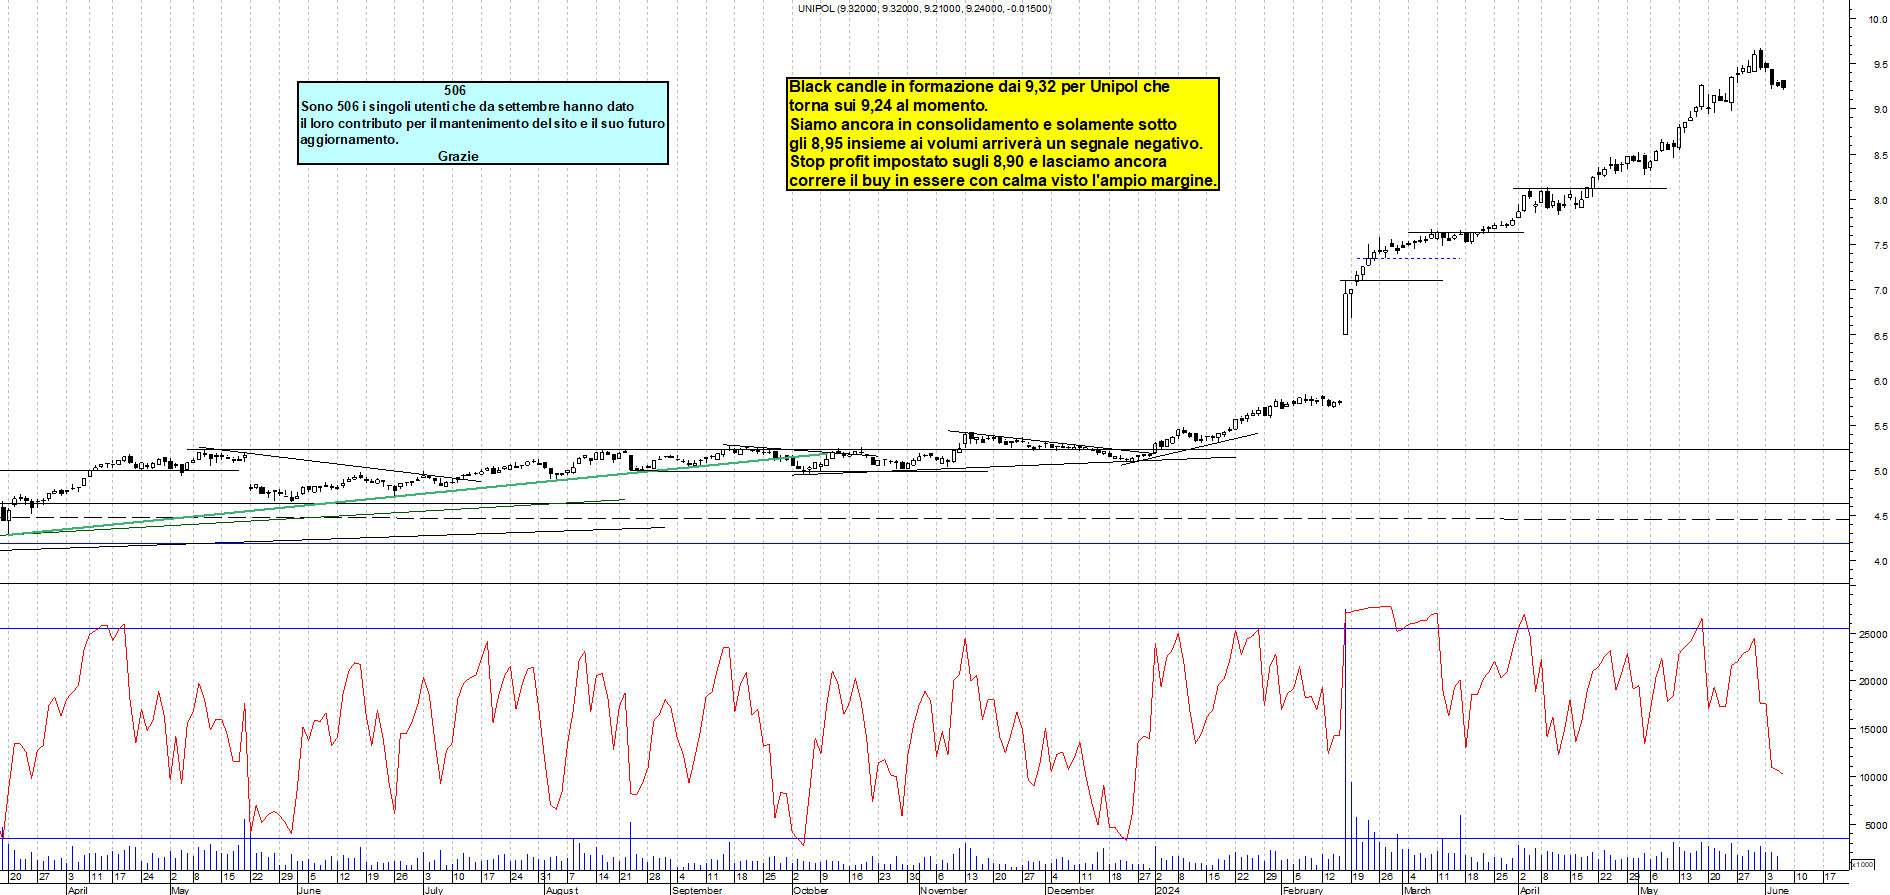Click the 'gli 8,95 insieme ai volumi' line

pos(996,143)
